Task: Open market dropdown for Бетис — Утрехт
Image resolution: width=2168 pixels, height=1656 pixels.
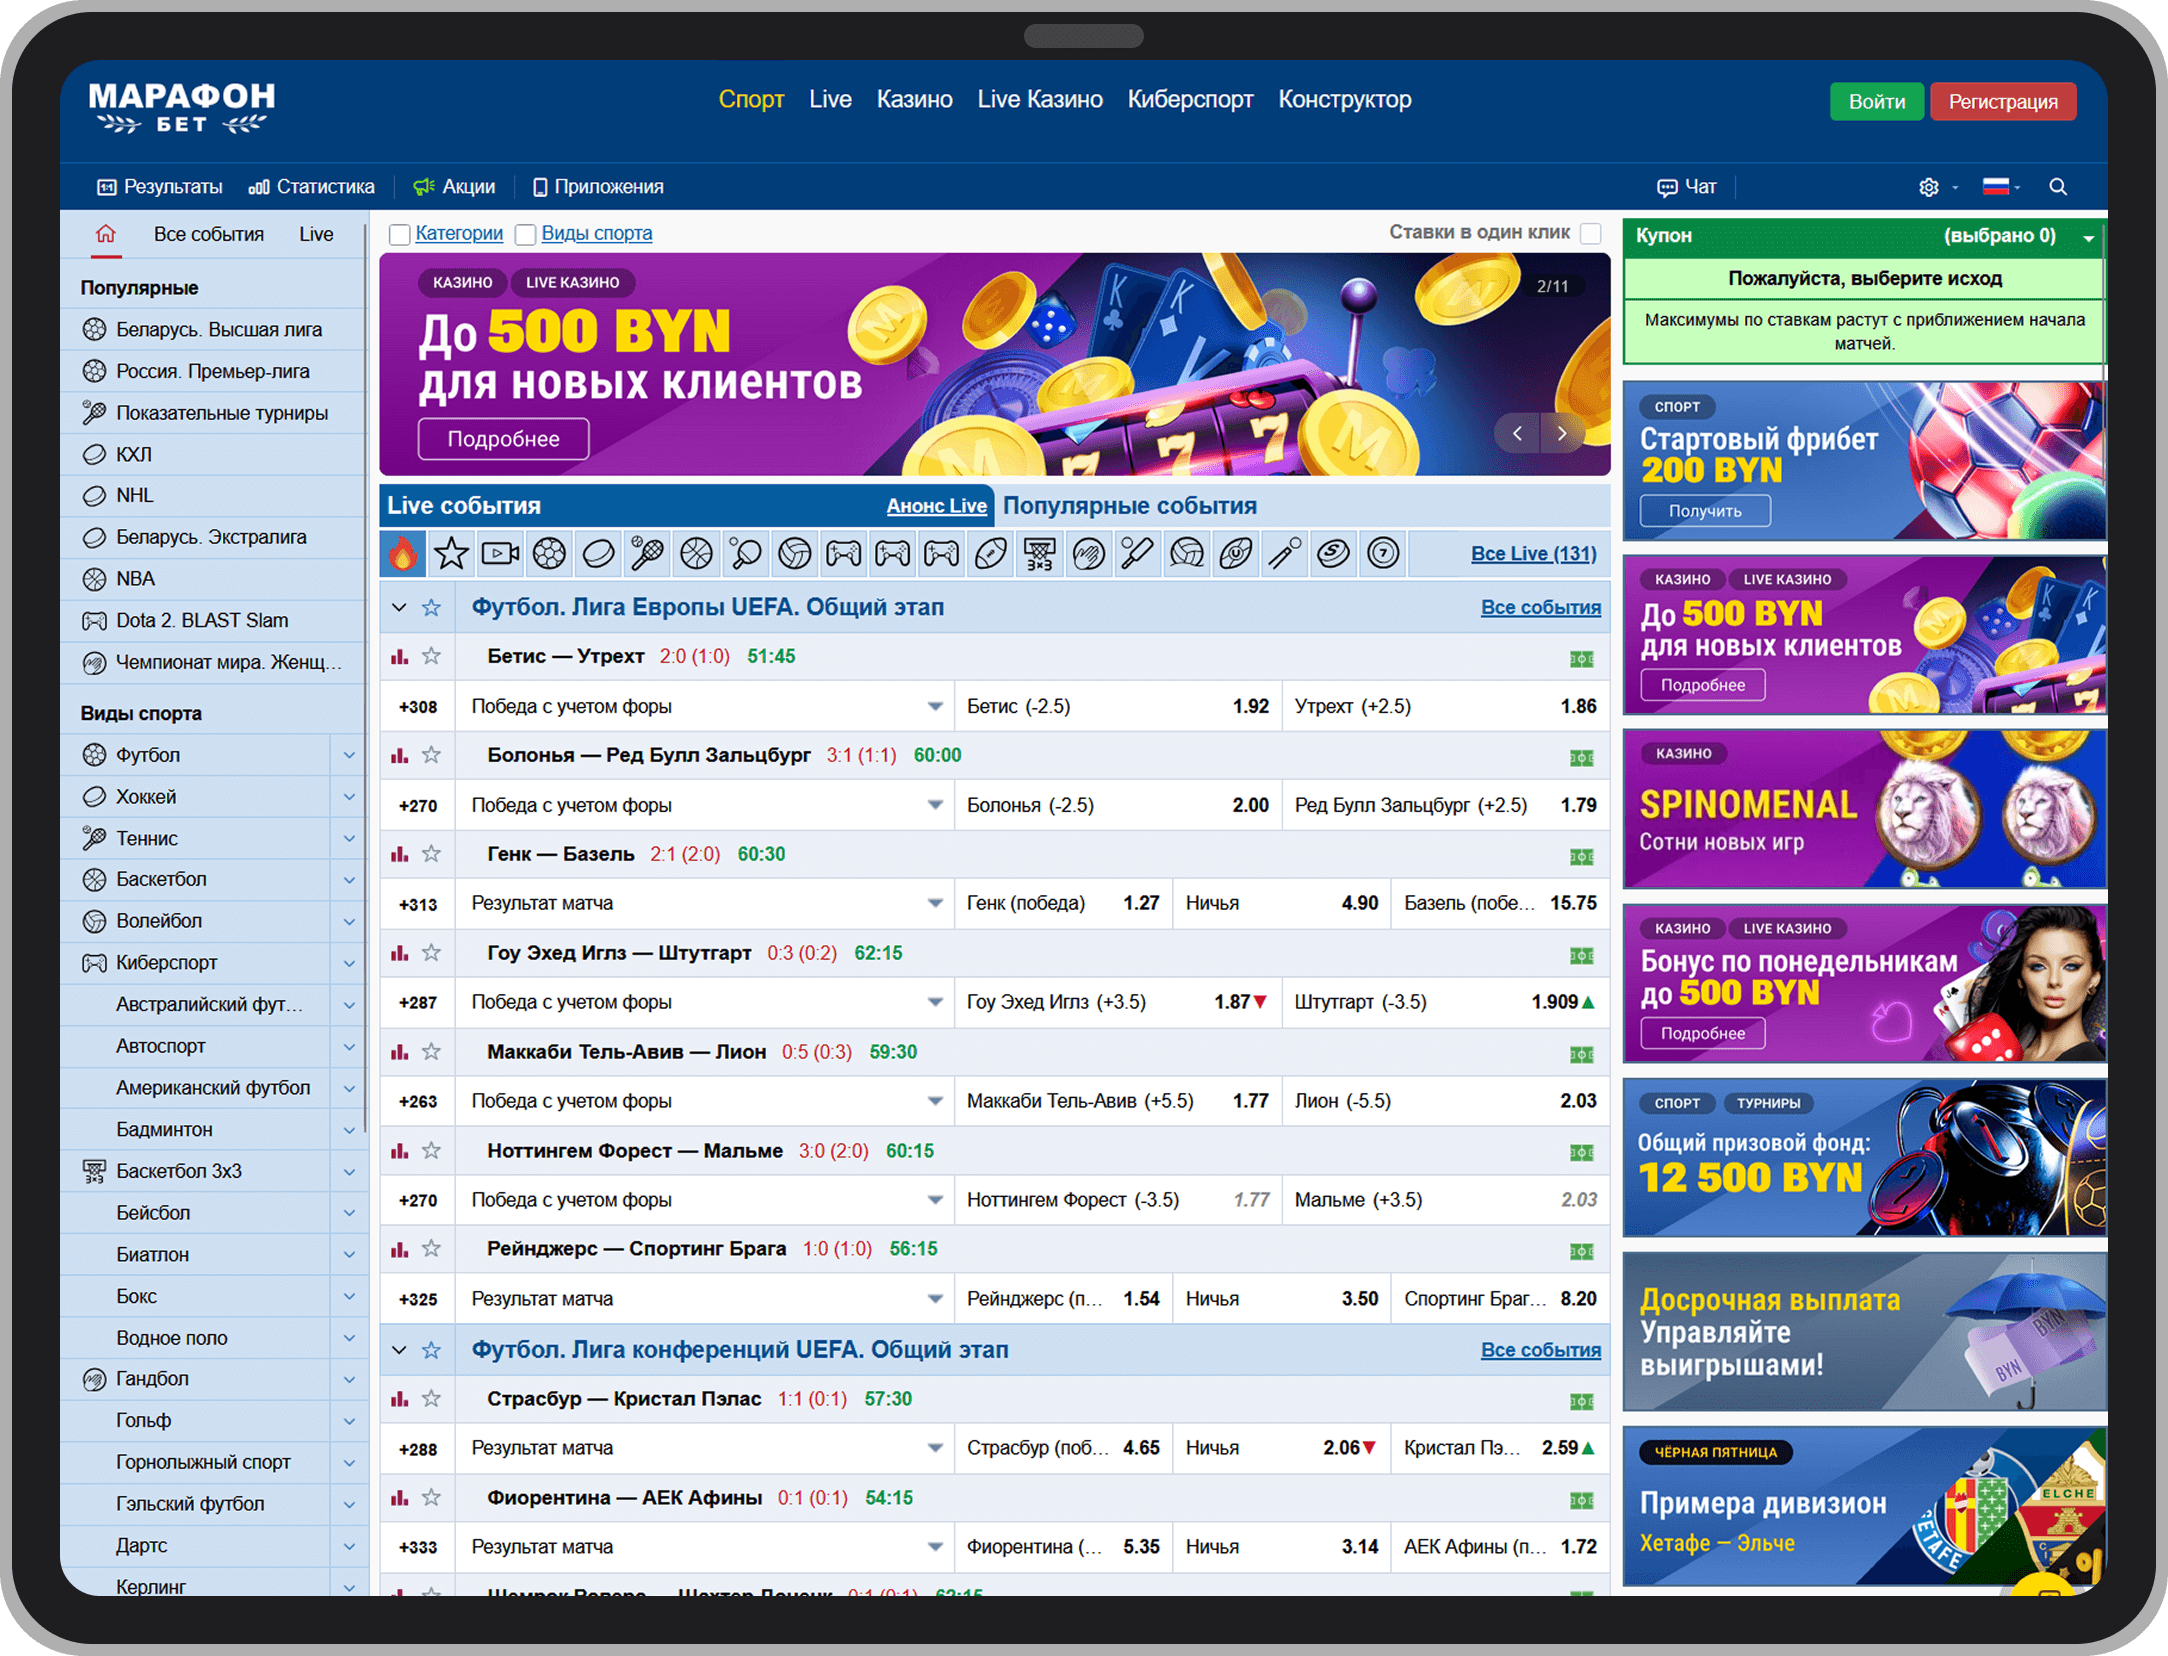Action: click(935, 706)
